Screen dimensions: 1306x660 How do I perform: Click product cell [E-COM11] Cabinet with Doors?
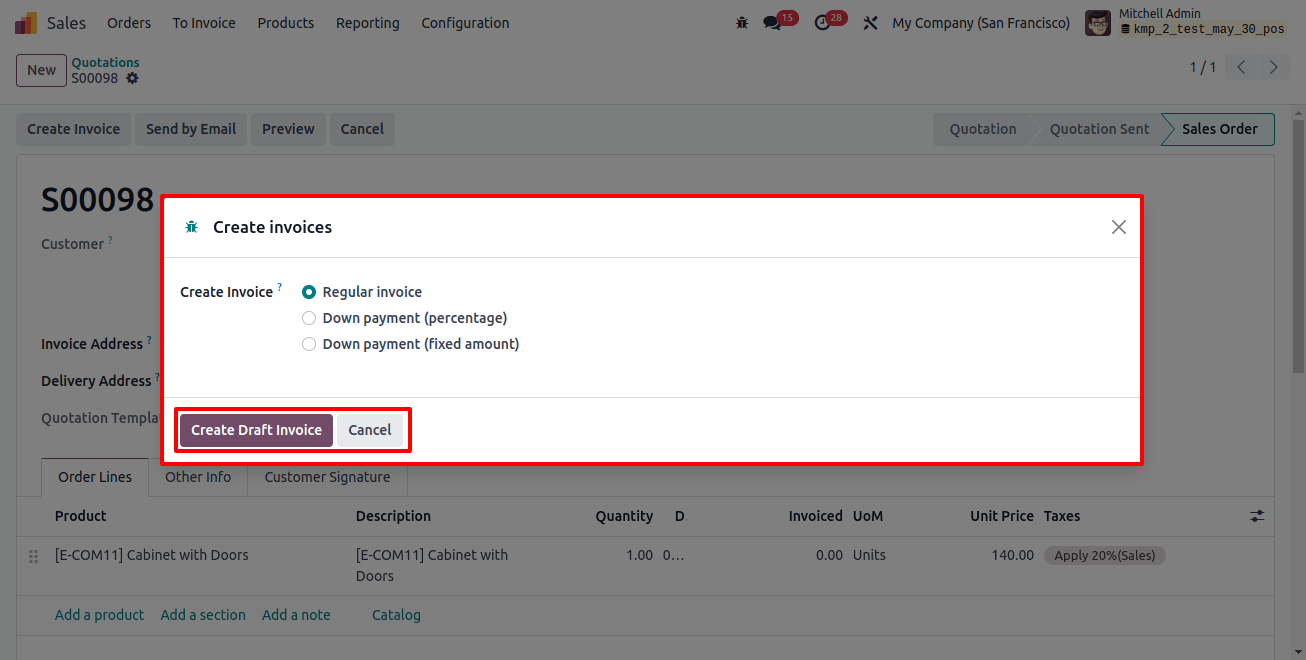(152, 555)
